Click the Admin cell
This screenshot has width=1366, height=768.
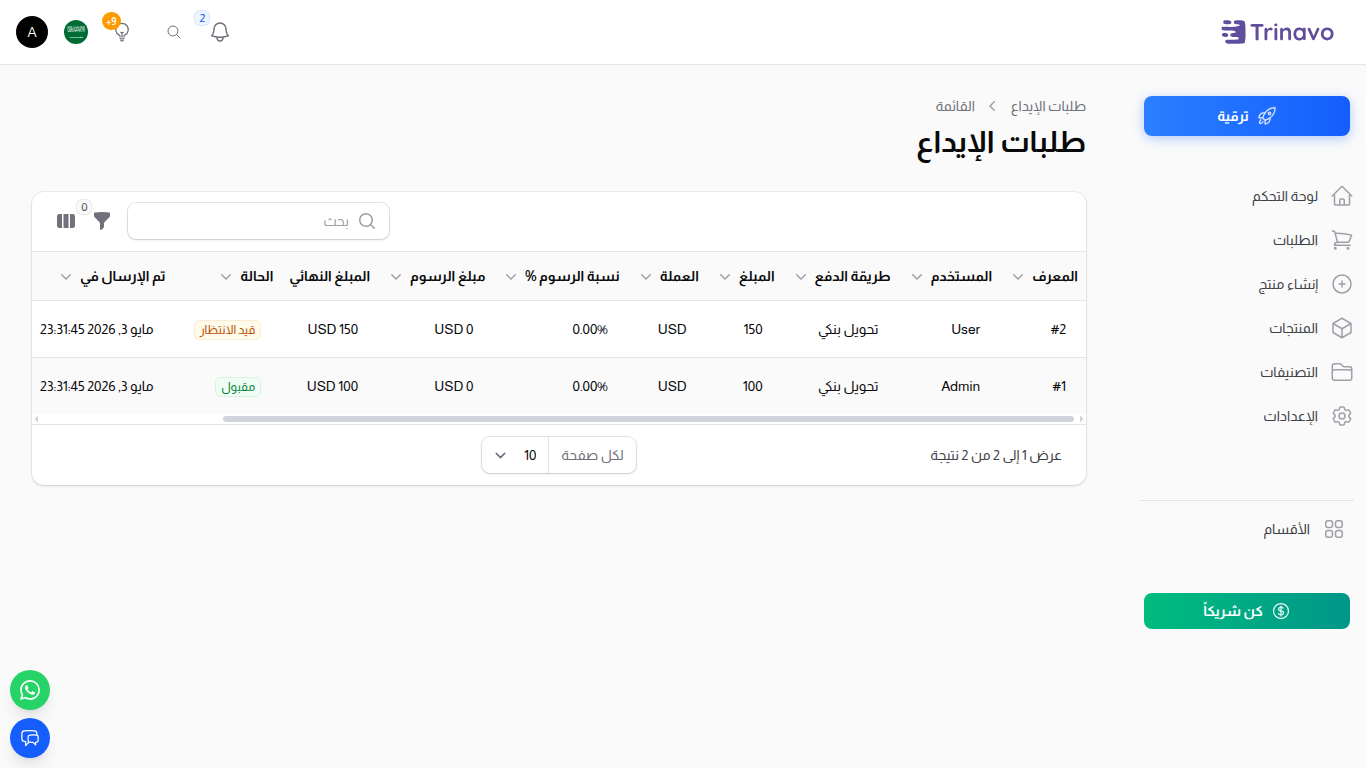point(961,386)
